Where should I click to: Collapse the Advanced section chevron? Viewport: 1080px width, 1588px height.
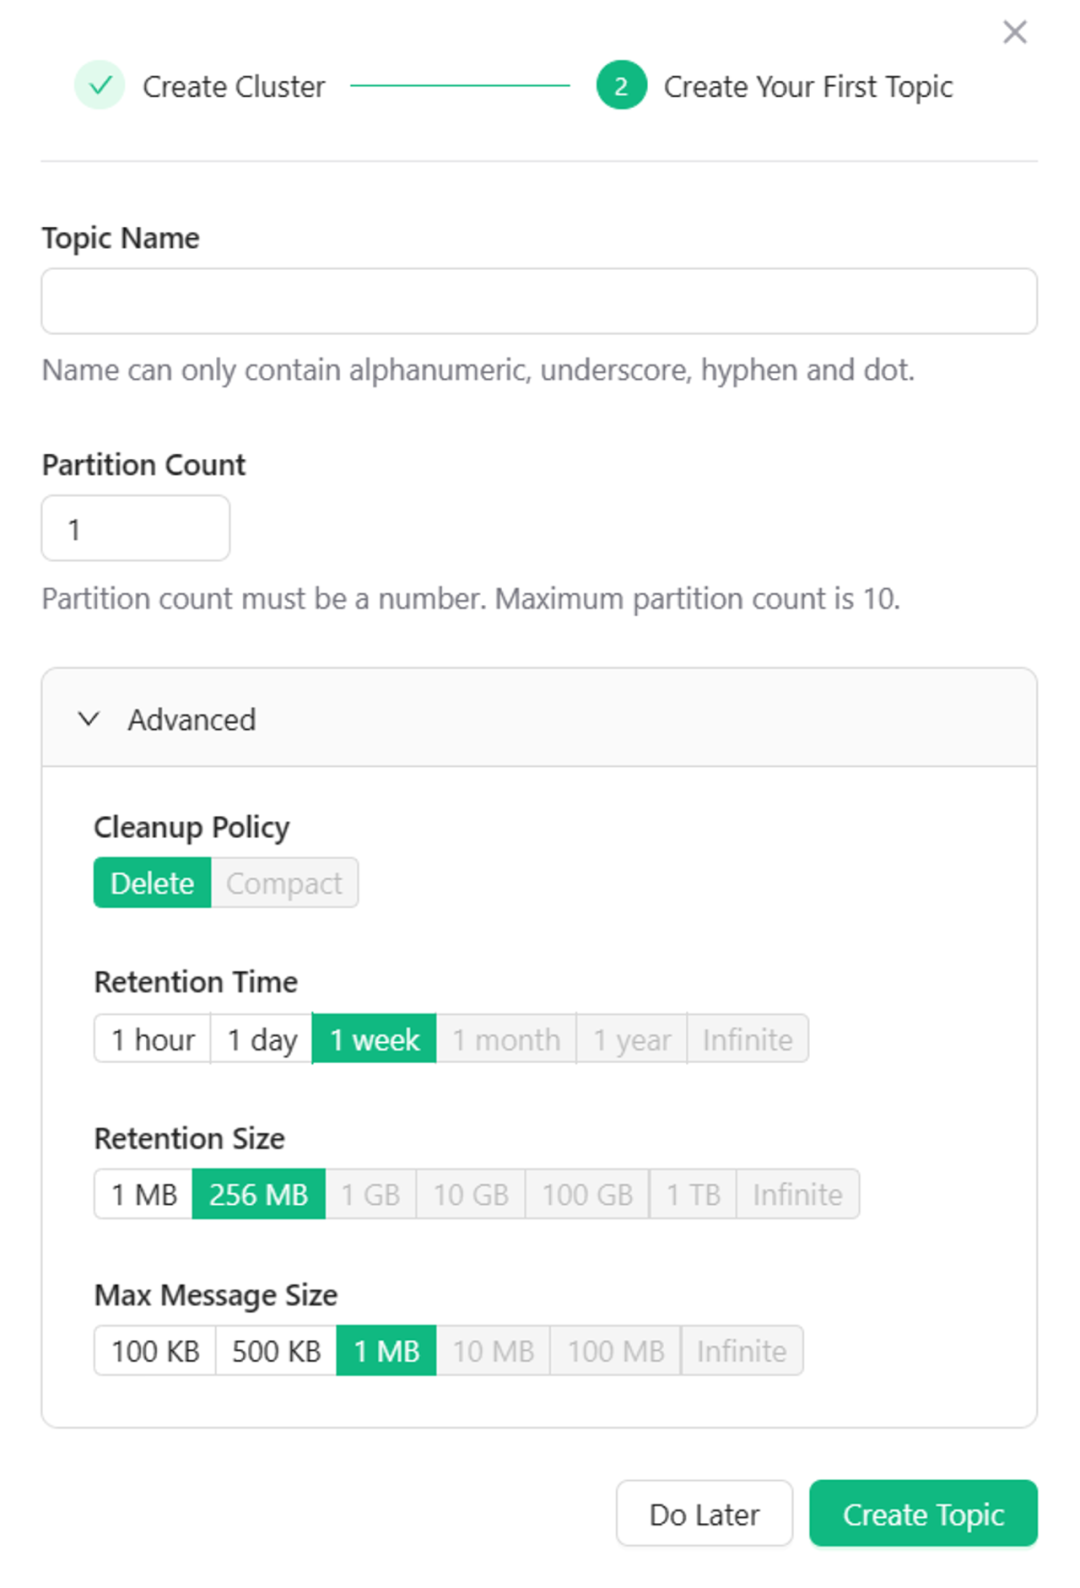pos(89,719)
